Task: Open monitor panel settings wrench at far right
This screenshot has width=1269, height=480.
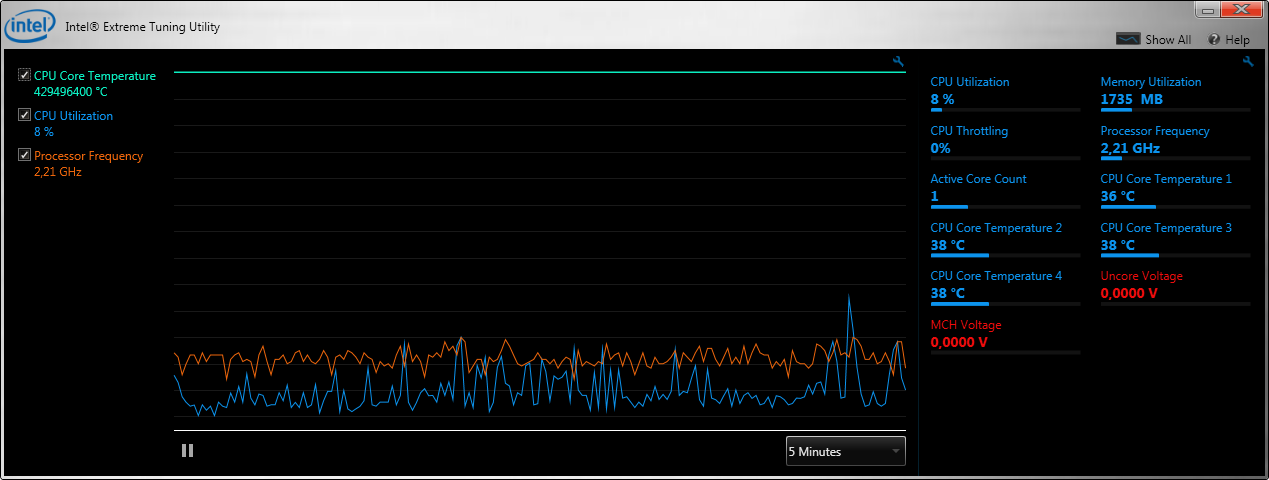Action: (1248, 62)
